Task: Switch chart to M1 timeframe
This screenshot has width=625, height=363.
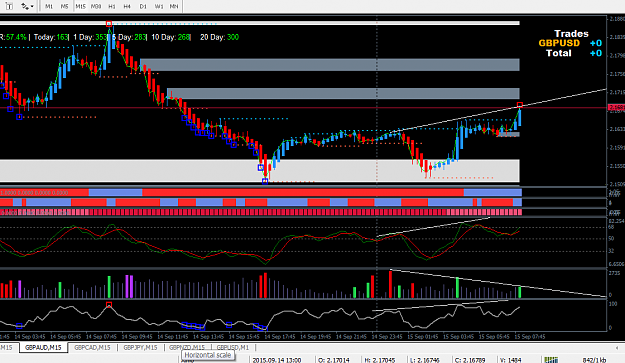Action: click(x=49, y=6)
